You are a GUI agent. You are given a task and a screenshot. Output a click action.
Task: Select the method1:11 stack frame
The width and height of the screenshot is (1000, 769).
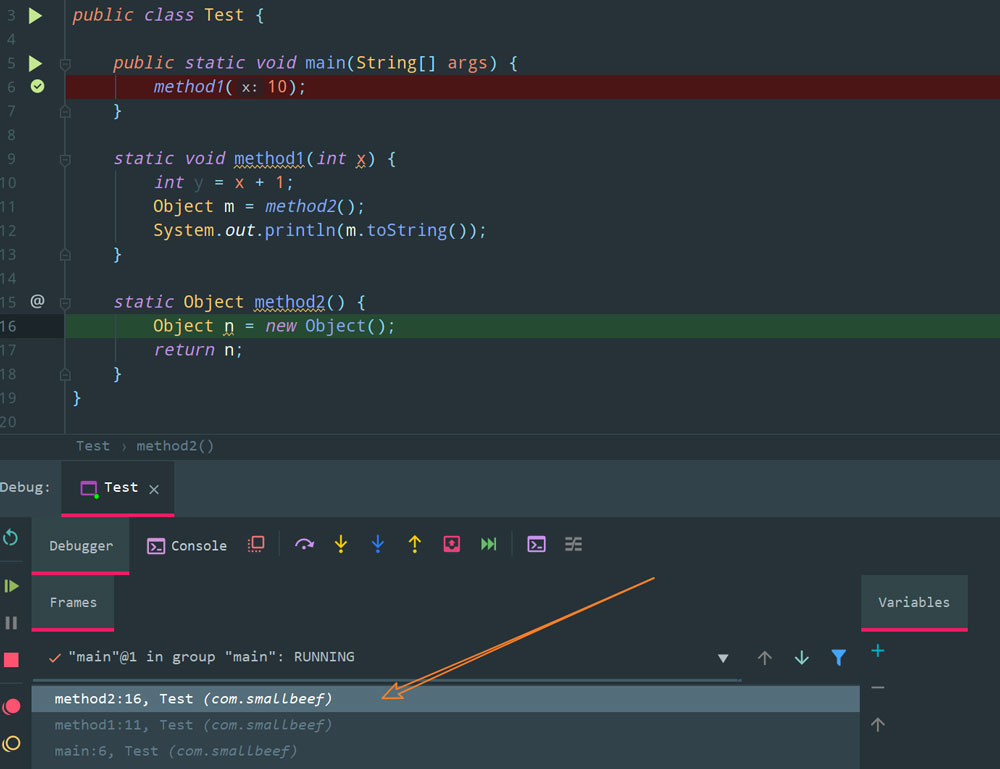click(x=193, y=725)
